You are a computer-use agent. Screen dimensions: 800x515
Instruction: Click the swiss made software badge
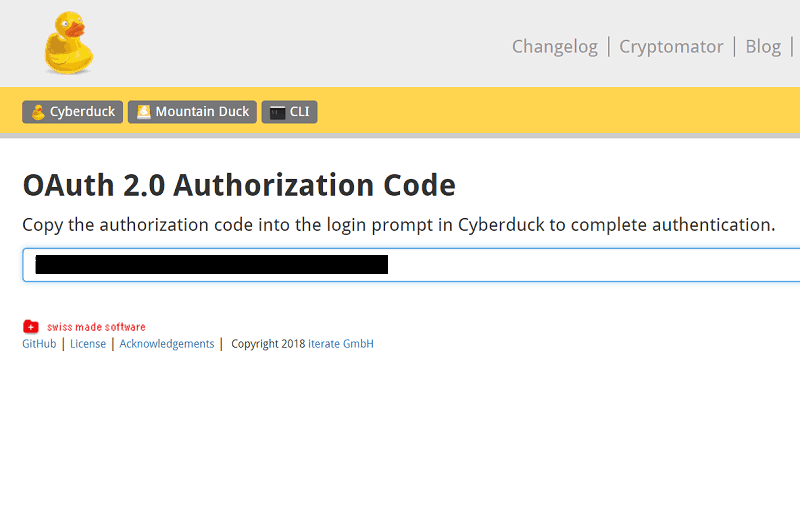(84, 327)
